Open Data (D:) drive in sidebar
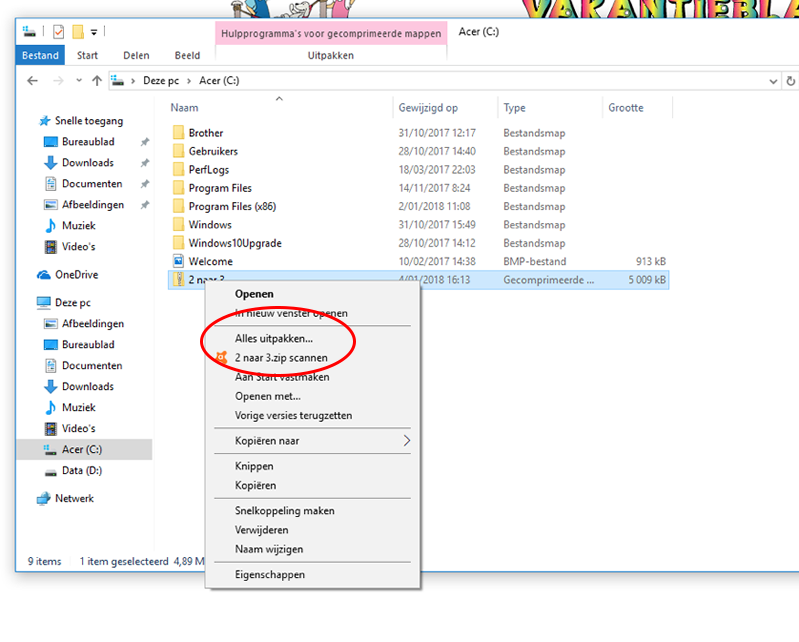The height and width of the screenshot is (642, 799). pos(81,470)
